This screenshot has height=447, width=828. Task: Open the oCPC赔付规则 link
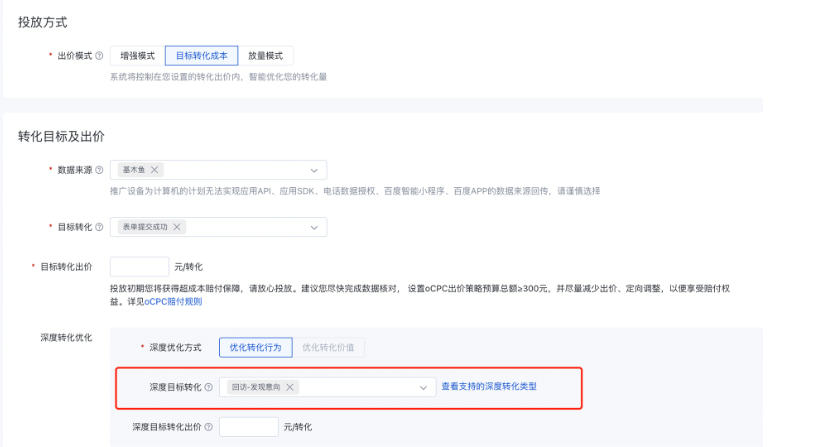(173, 302)
